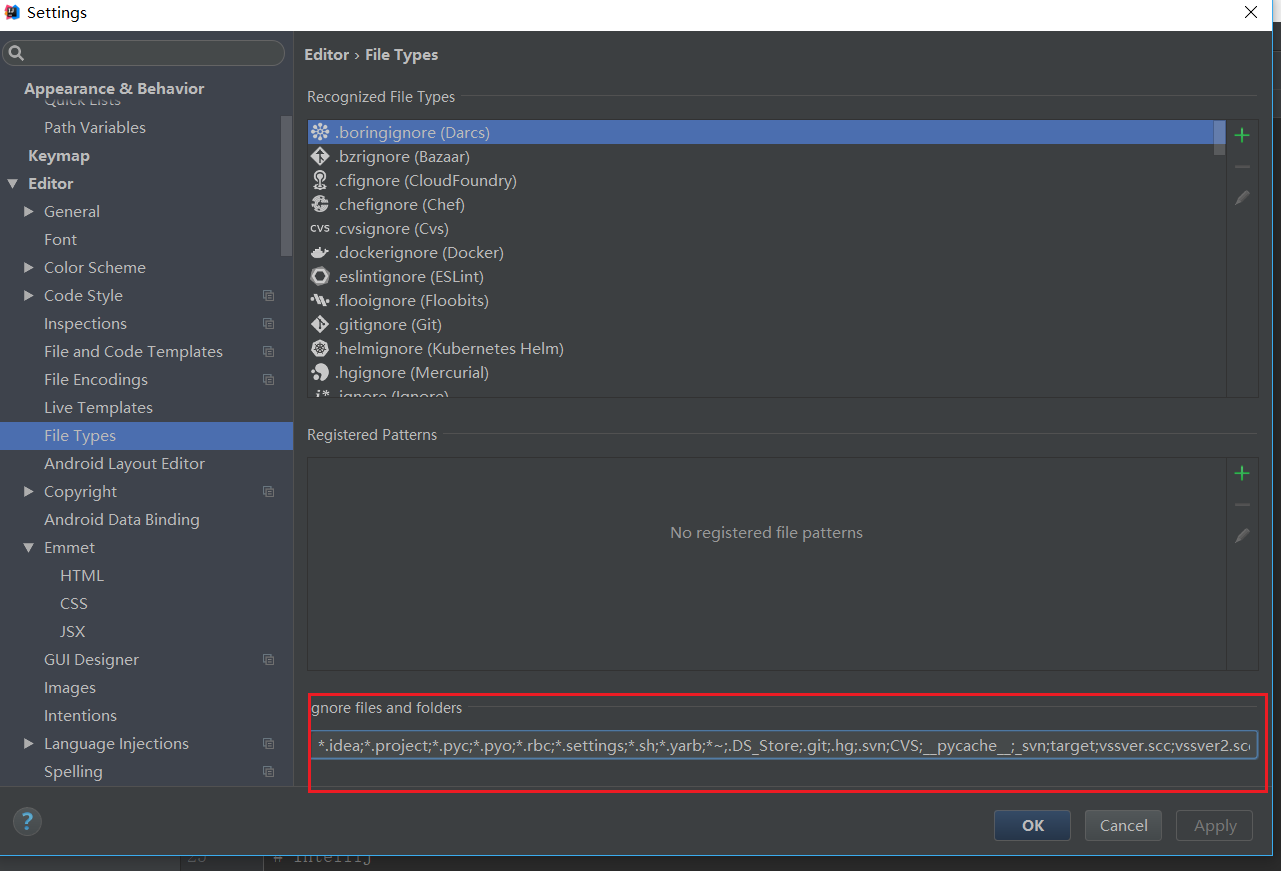Click the .hgignore Mercurial icon

tap(320, 372)
